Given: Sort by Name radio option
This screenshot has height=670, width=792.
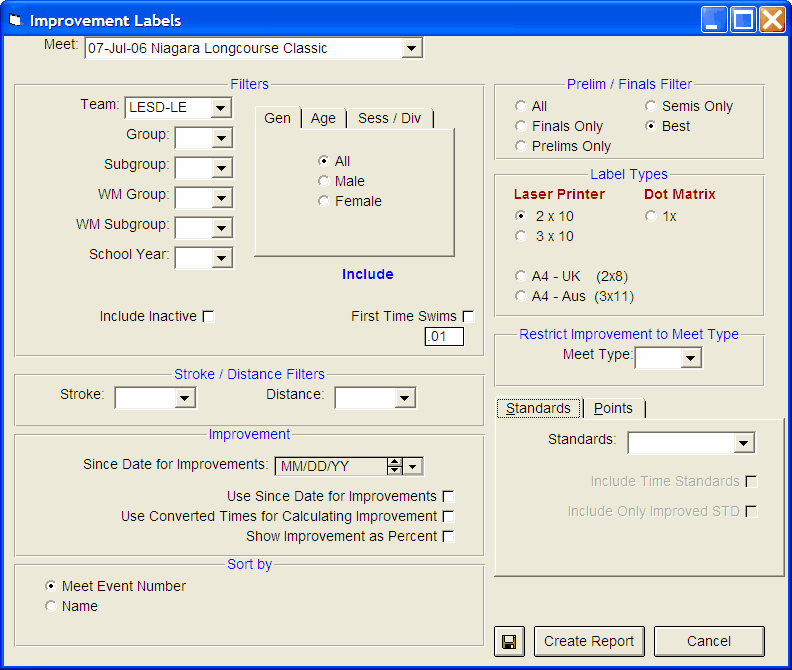Looking at the screenshot, I should [x=50, y=606].
